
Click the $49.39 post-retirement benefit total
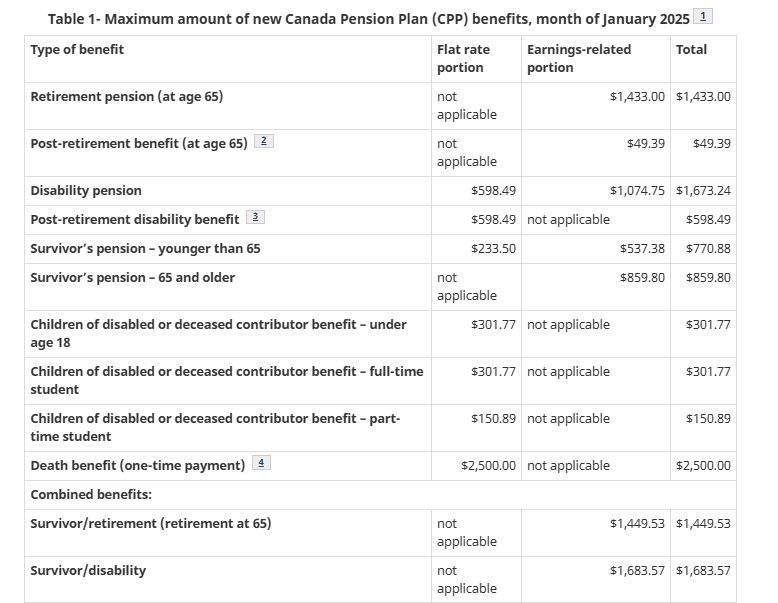click(711, 144)
